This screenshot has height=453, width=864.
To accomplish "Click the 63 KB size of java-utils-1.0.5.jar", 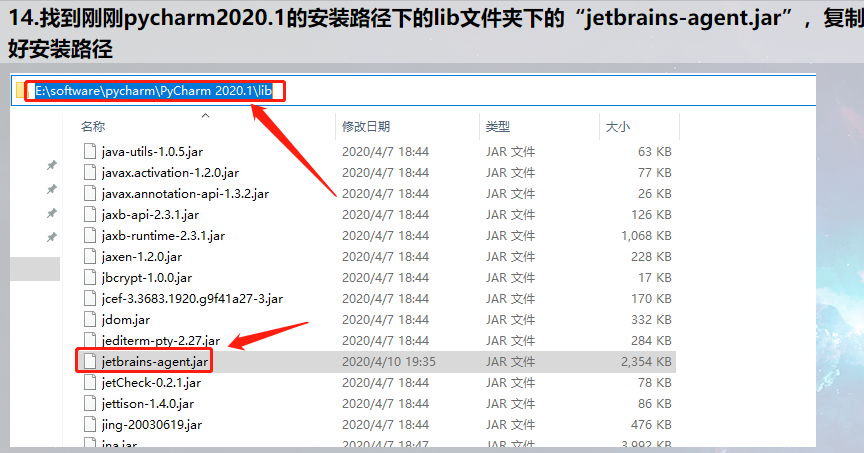I will point(655,152).
